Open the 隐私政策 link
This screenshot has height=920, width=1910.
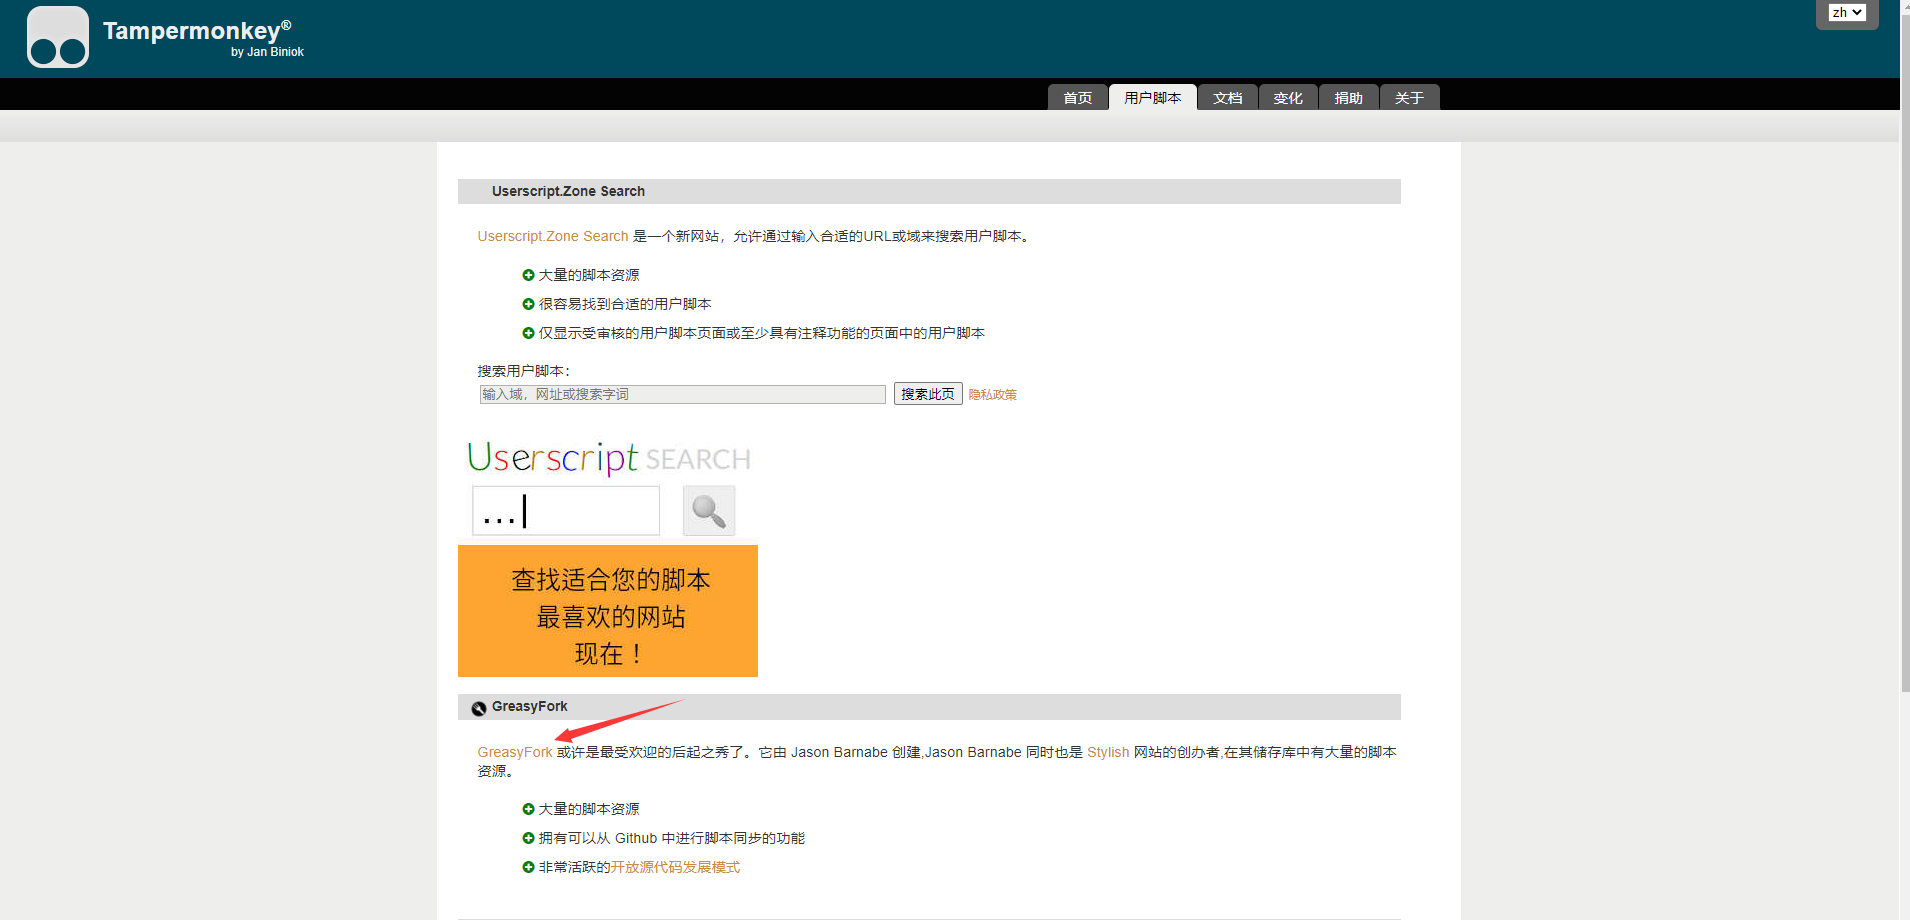[x=993, y=395]
